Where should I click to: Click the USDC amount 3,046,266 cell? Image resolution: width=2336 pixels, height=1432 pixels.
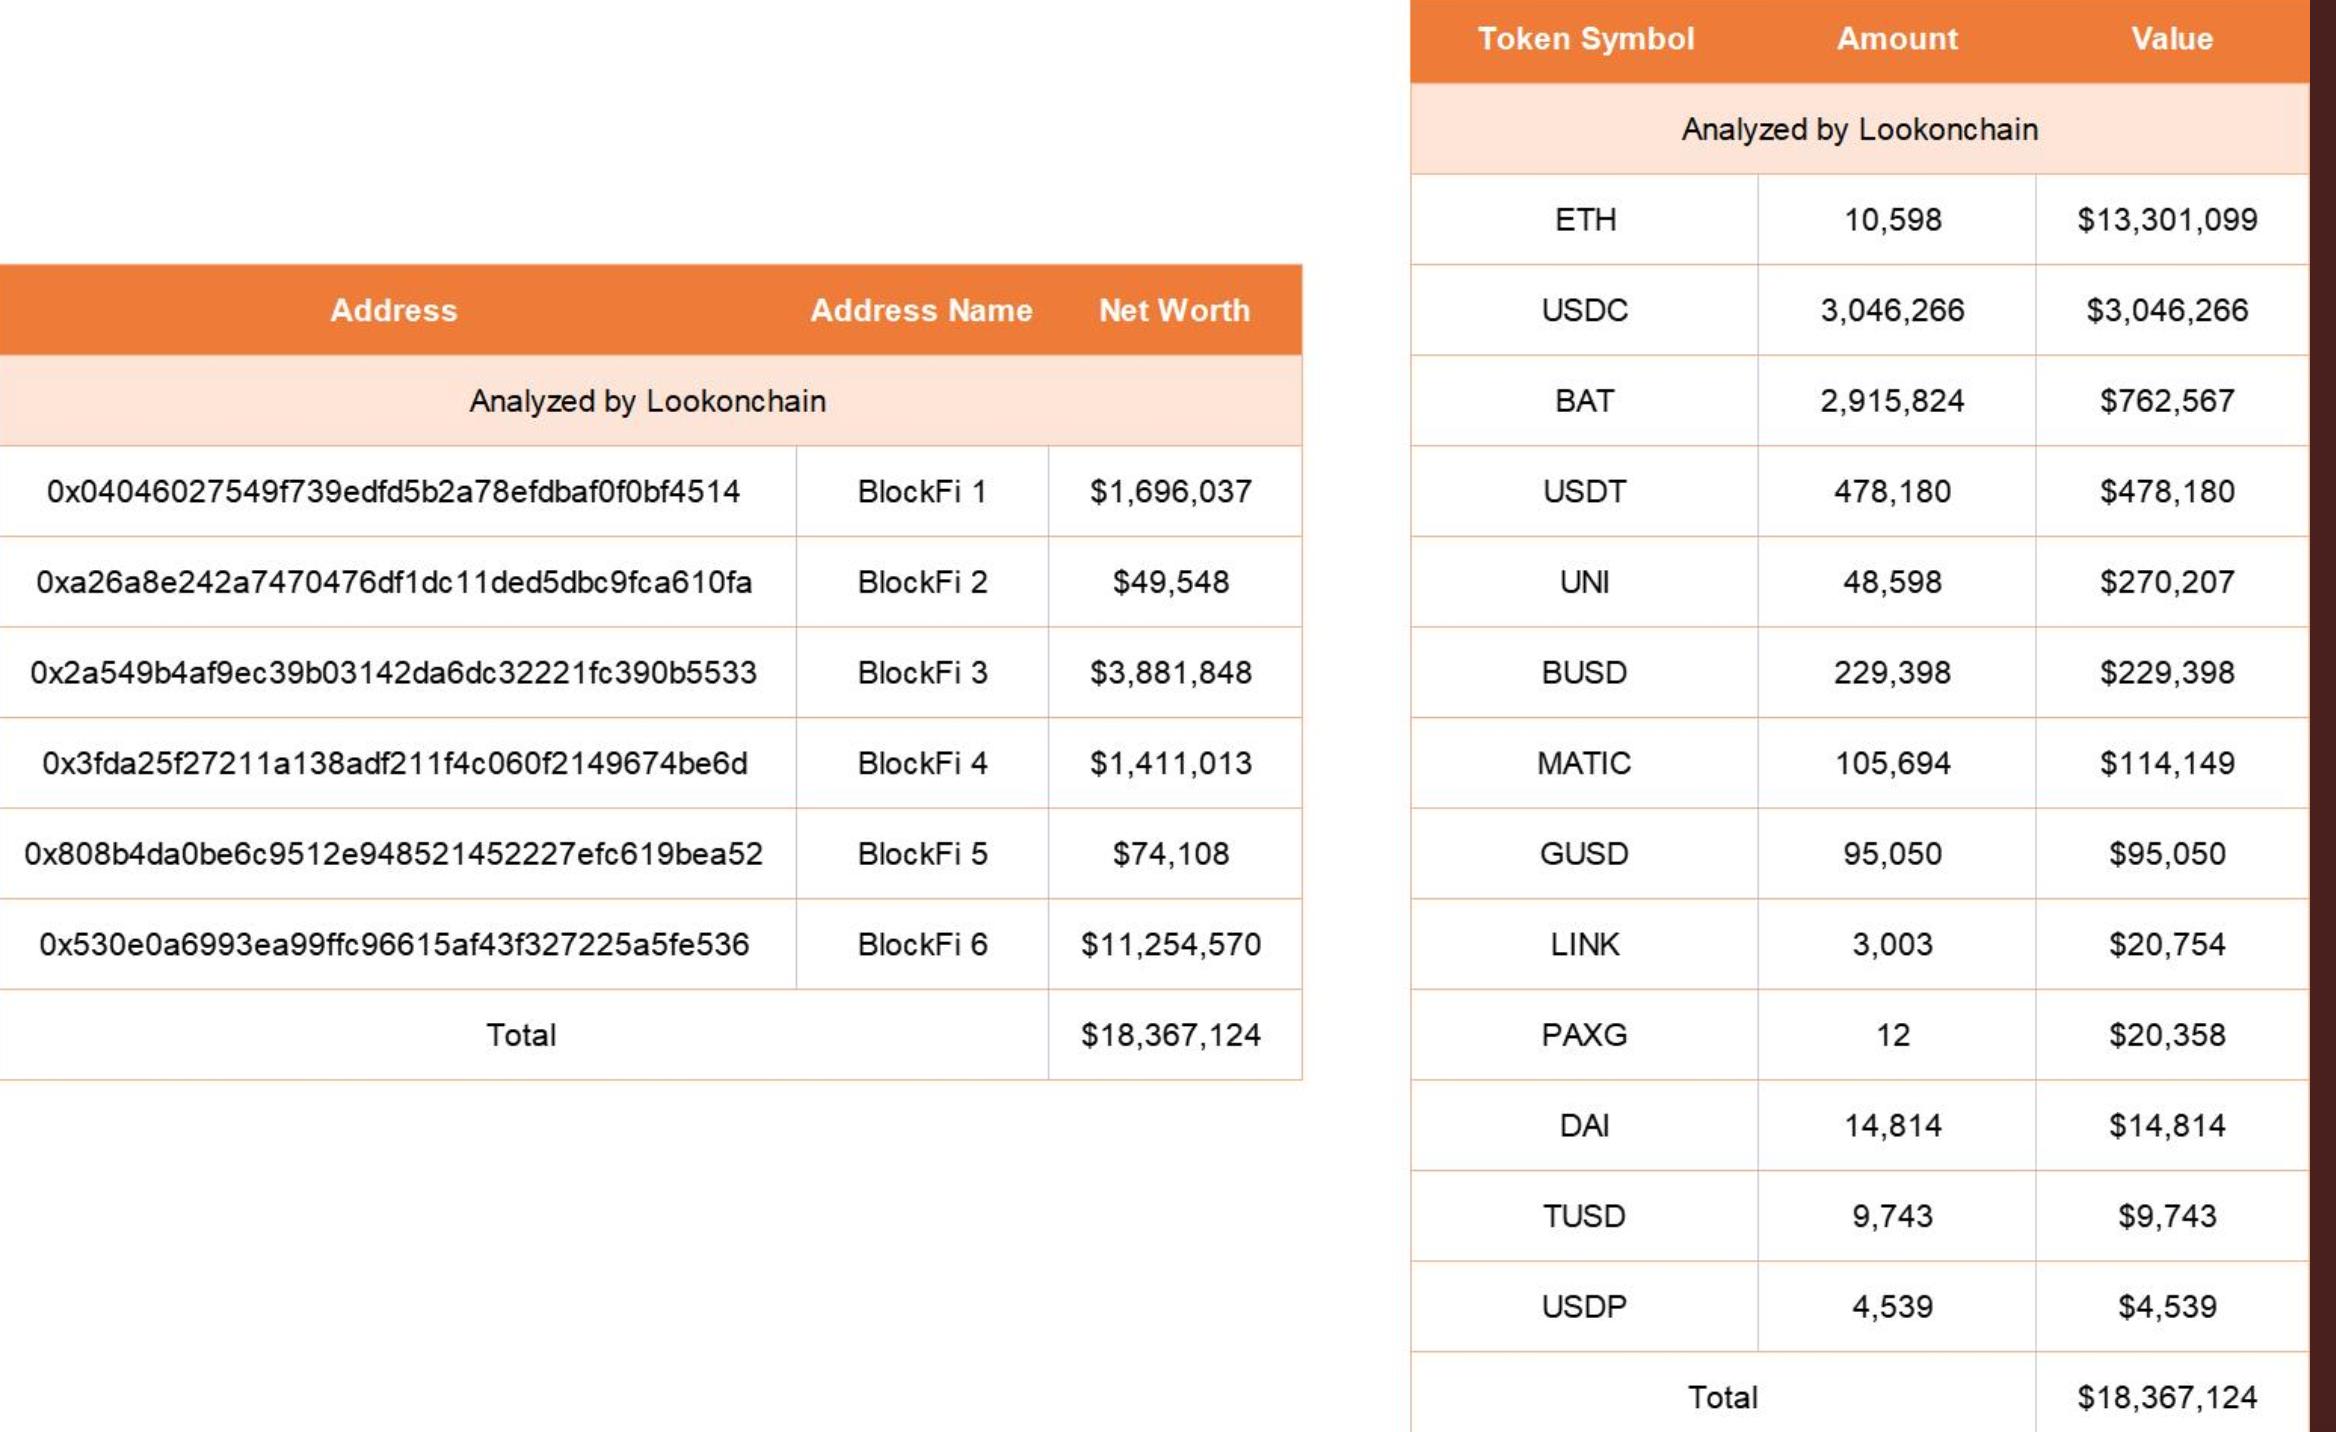click(x=1892, y=311)
